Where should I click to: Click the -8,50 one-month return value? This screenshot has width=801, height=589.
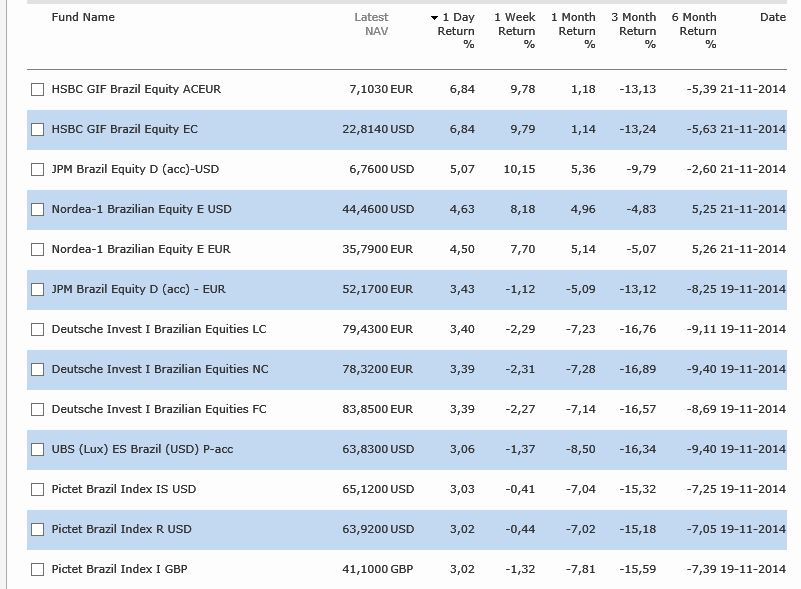[x=580, y=449]
